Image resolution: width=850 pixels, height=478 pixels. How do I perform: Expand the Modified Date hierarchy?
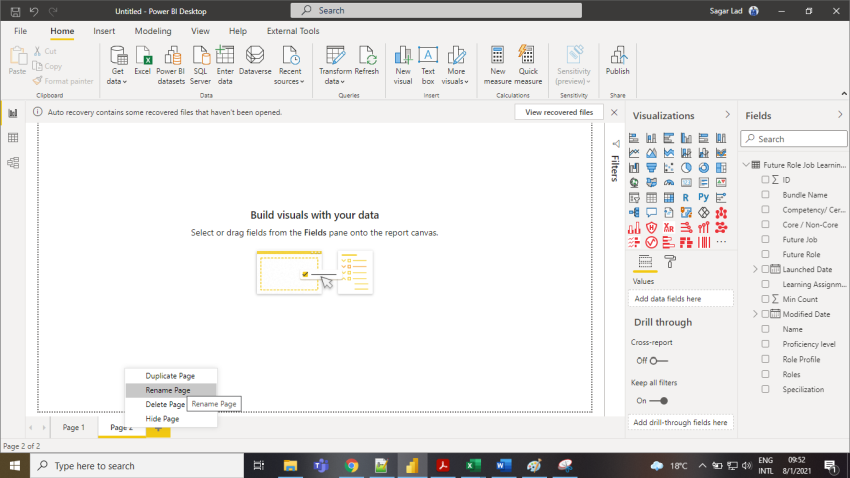click(x=755, y=314)
